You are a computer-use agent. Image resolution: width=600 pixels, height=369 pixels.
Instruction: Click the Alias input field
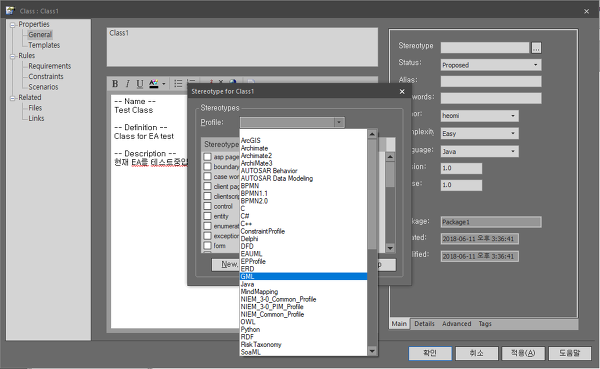(x=491, y=81)
